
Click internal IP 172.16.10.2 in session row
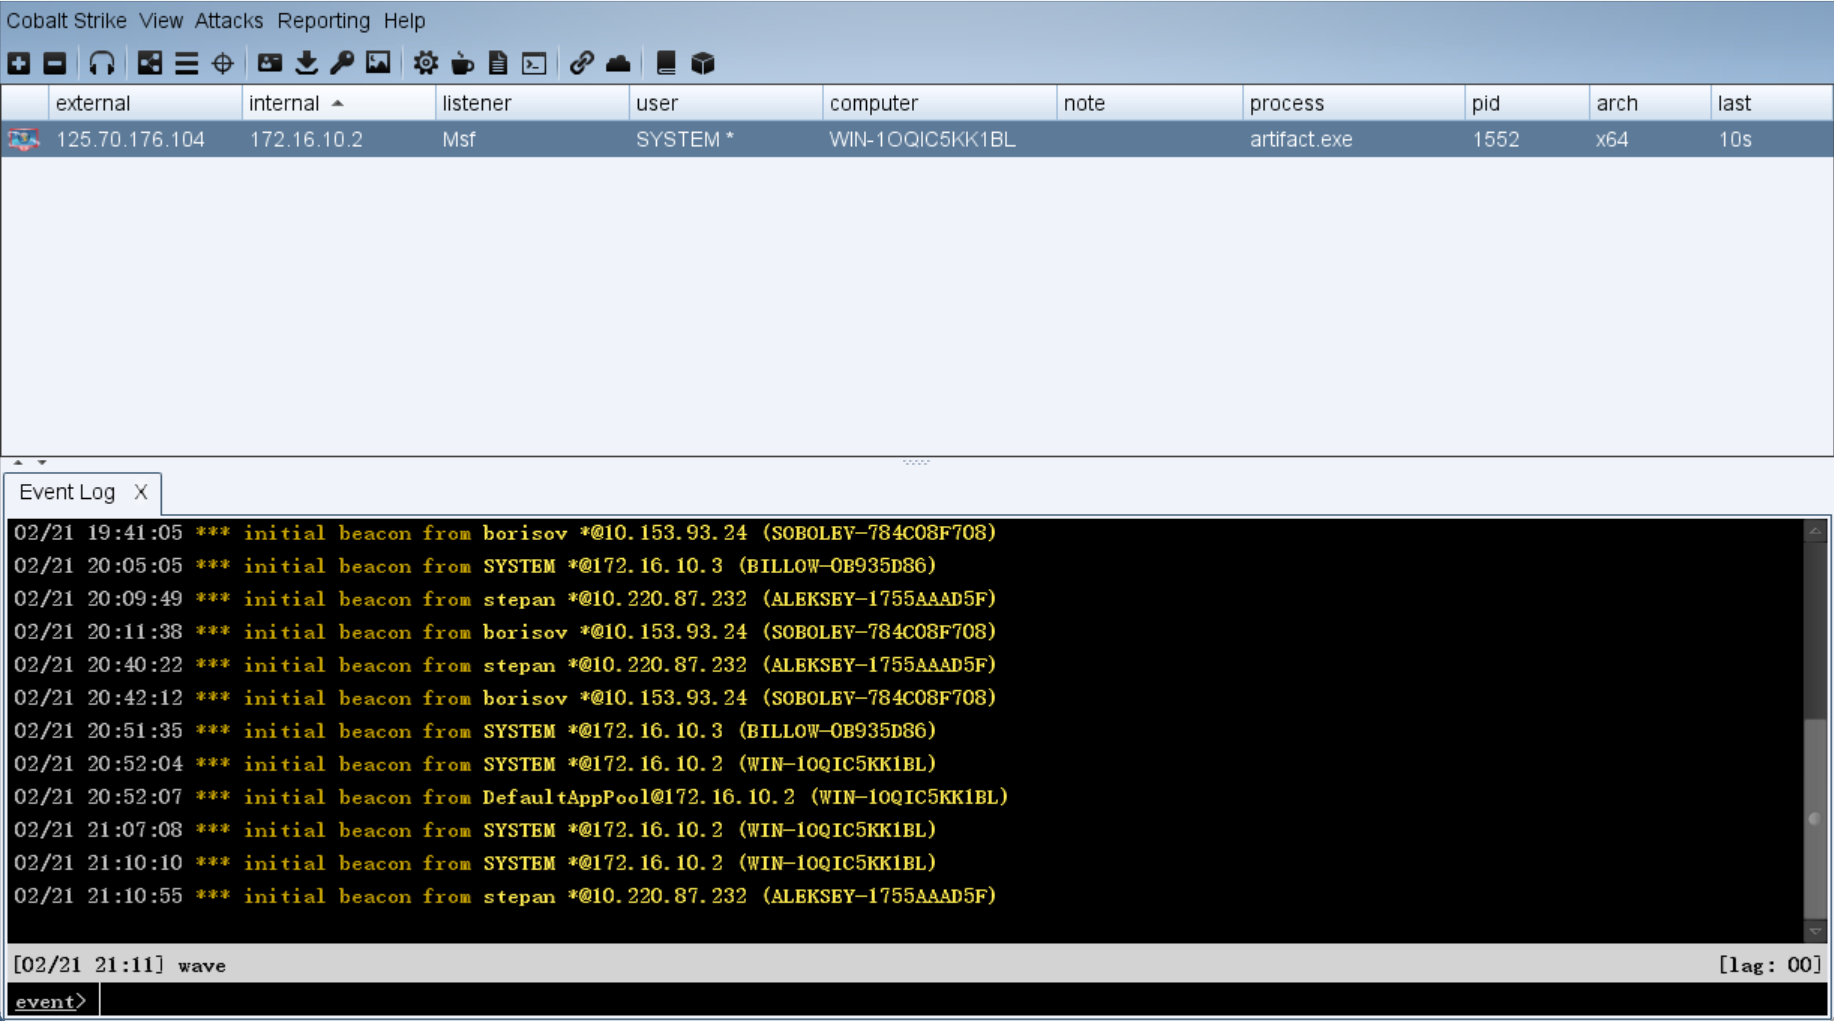(306, 139)
